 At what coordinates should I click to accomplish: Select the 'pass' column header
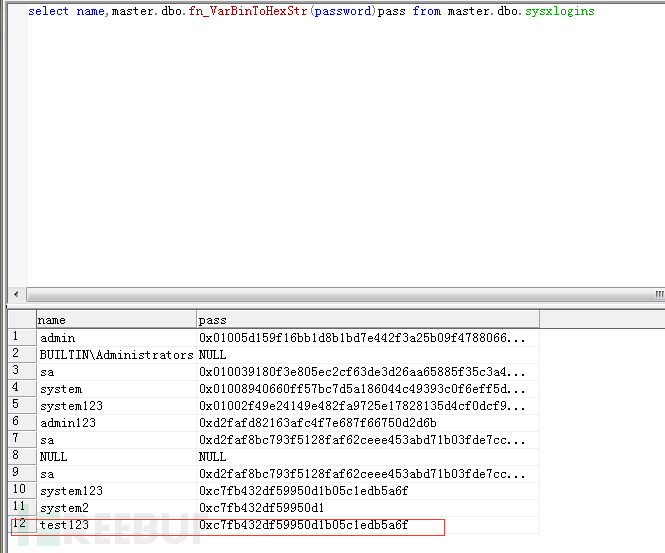pos(367,320)
